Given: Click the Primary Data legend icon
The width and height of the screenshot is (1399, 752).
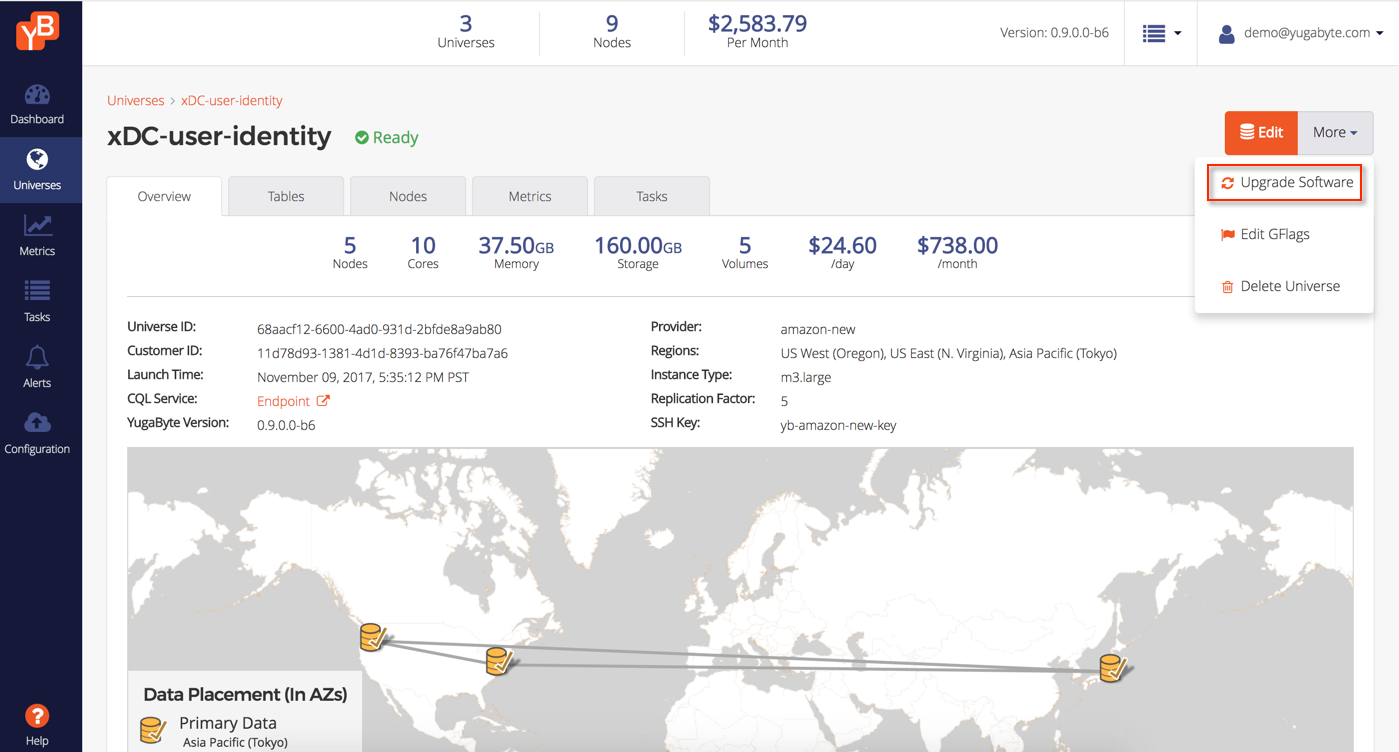Looking at the screenshot, I should point(153,730).
